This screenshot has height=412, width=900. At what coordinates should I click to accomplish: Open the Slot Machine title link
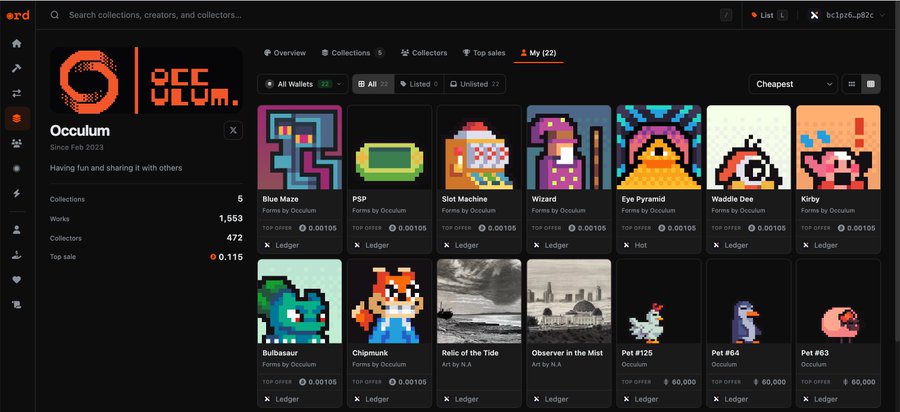(464, 199)
